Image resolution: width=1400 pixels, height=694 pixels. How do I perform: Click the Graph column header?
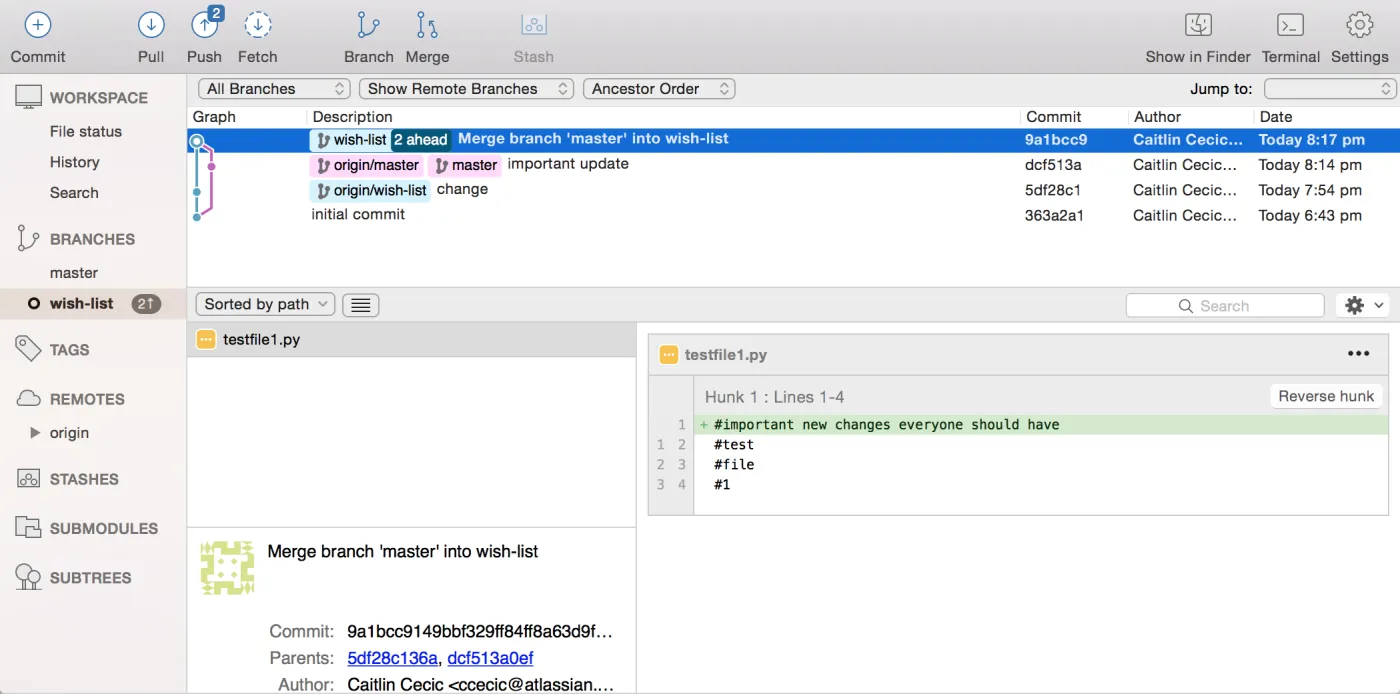tap(214, 117)
